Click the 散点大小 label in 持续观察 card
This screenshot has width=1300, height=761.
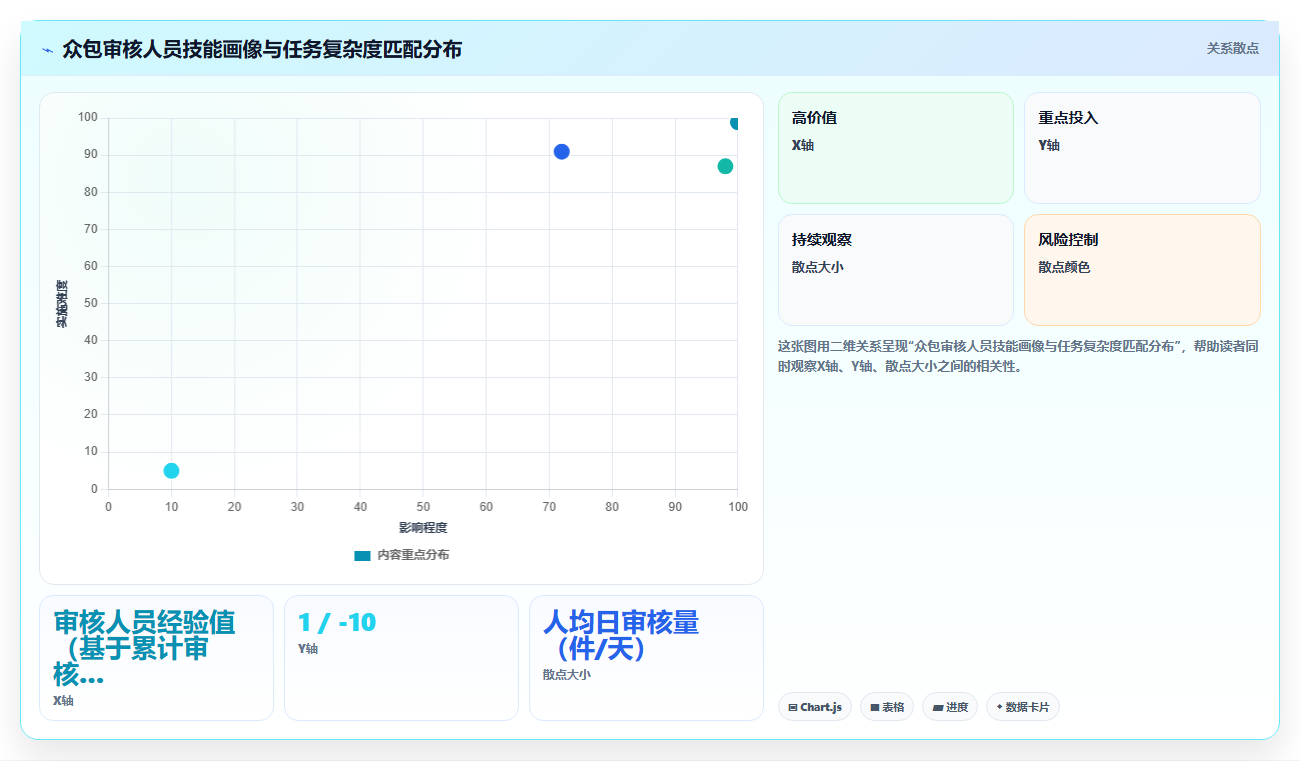tap(818, 267)
